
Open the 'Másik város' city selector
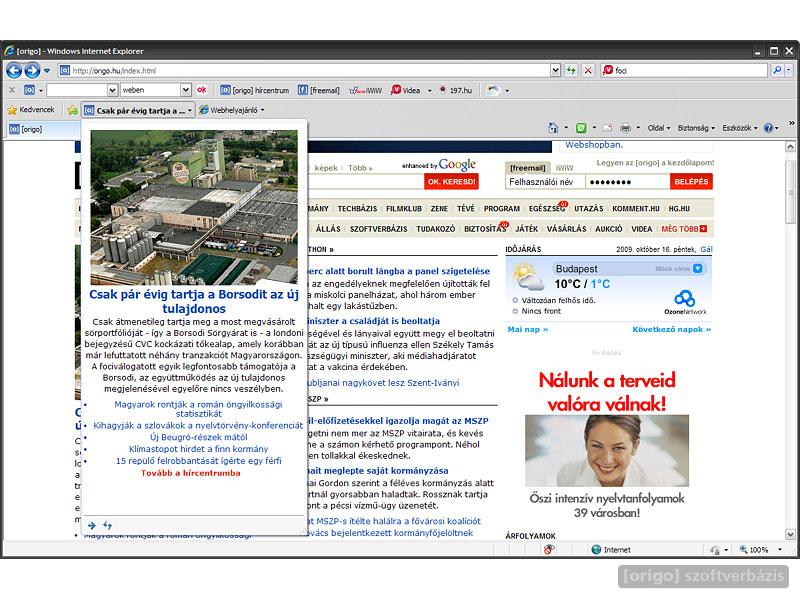tap(679, 268)
